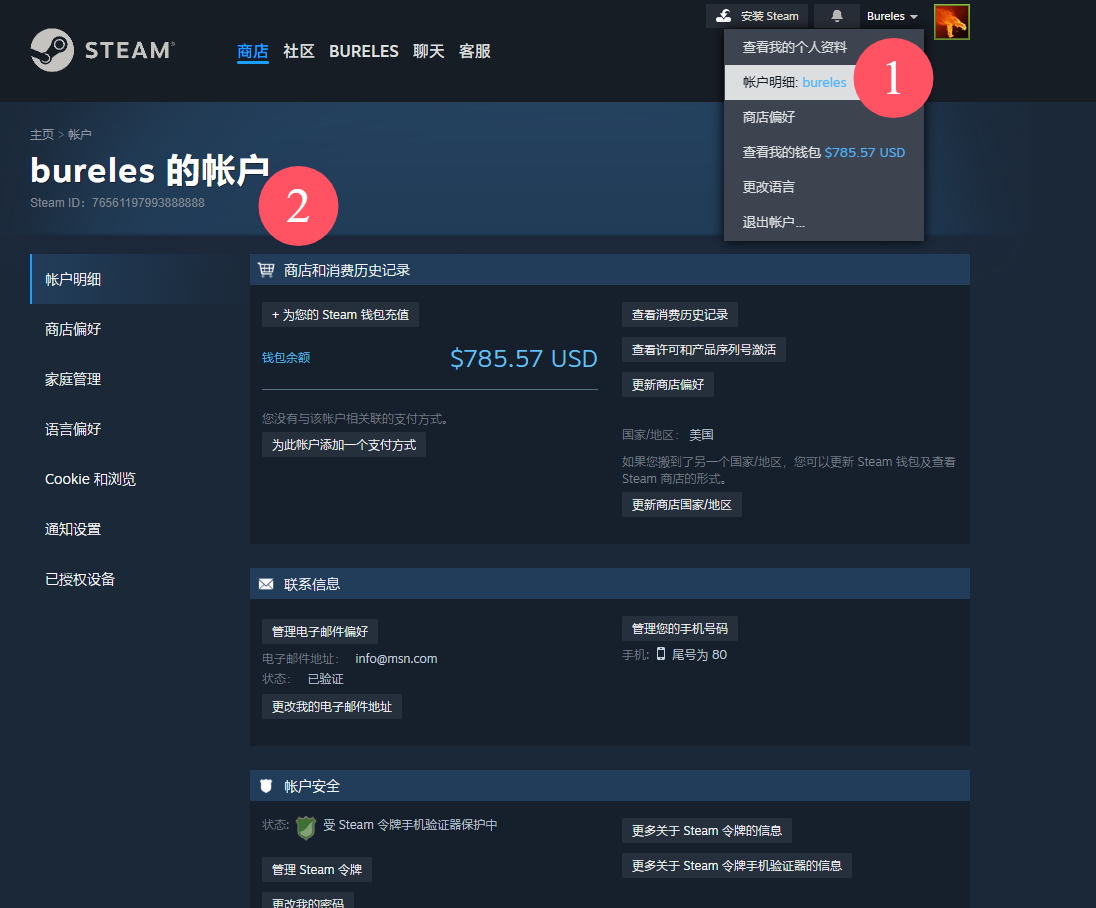This screenshot has width=1096, height=908.
Task: Click the $785.57 USD balance amount
Action: click(524, 359)
